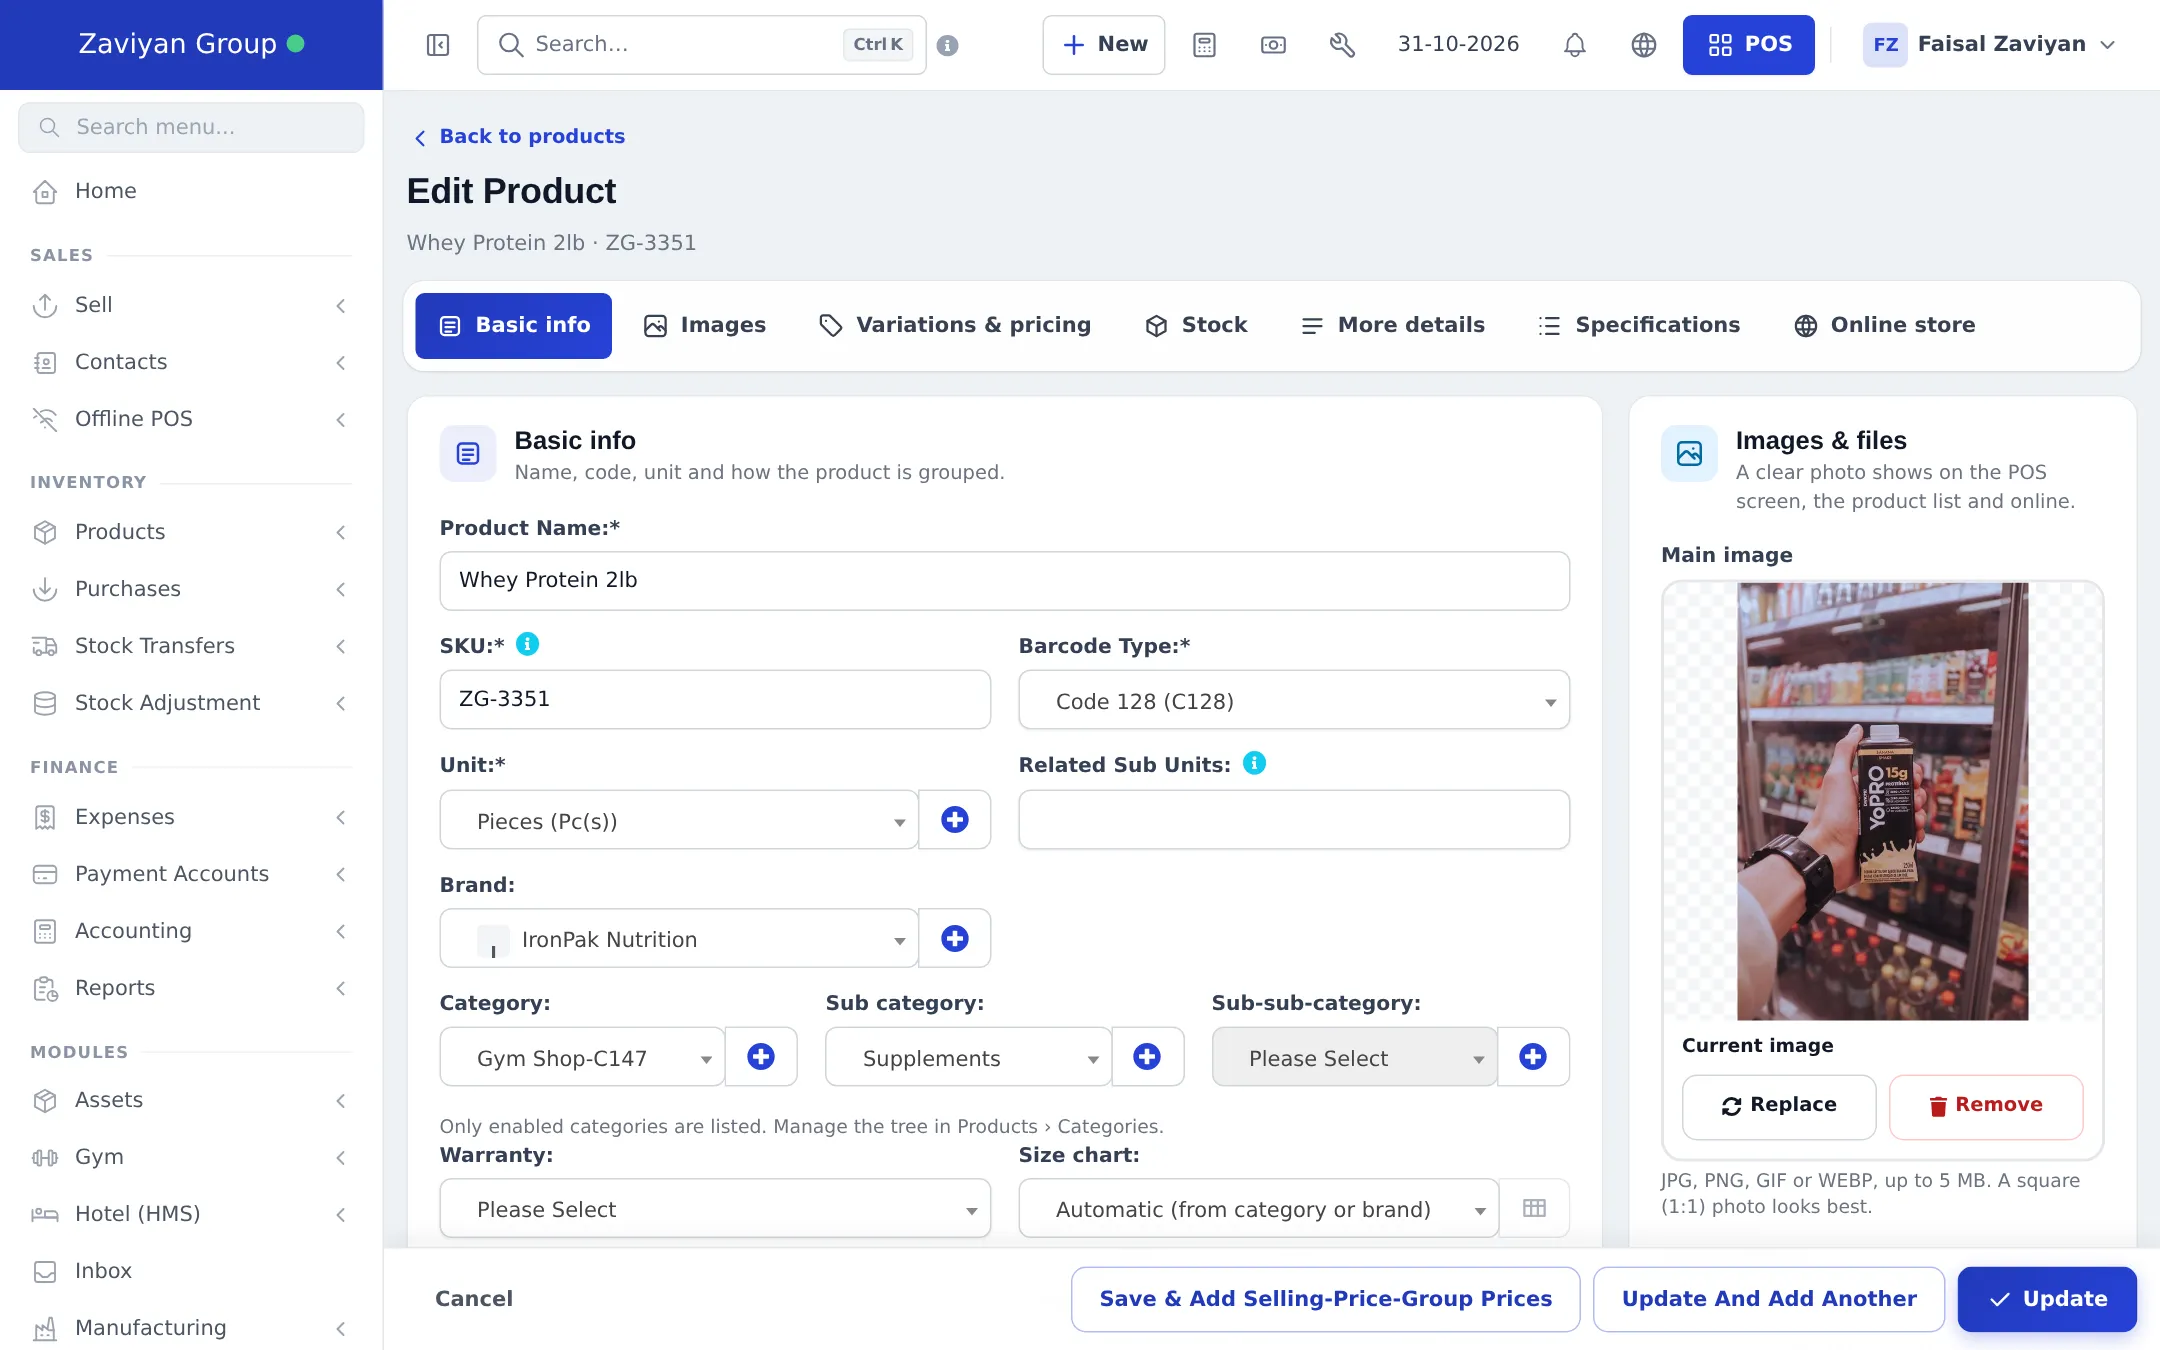The height and width of the screenshot is (1350, 2160).
Task: Toggle the sidebar collapse icon
Action: click(x=438, y=45)
